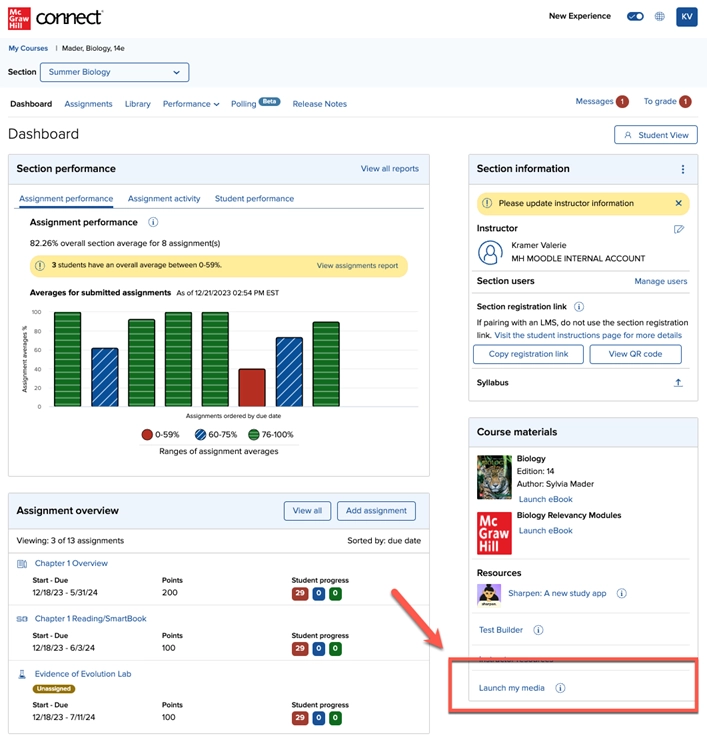Click the instructor profile avatar icon
Screen dimensions: 707x740
pyautogui.click(x=490, y=252)
